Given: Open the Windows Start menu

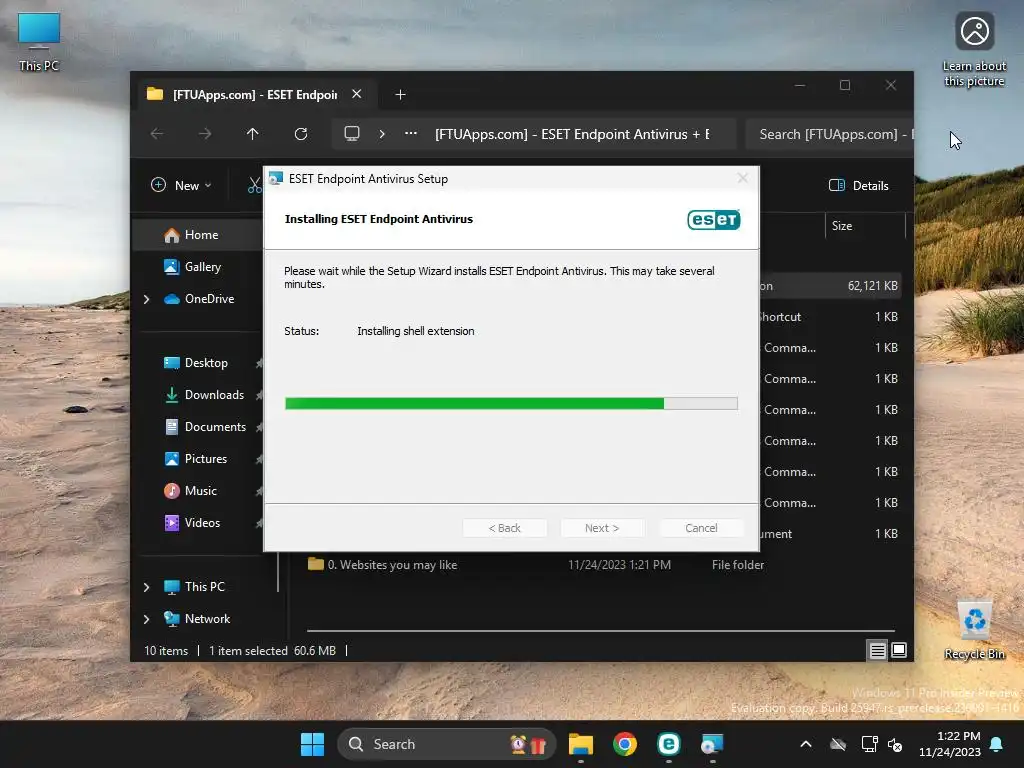Looking at the screenshot, I should (312, 744).
